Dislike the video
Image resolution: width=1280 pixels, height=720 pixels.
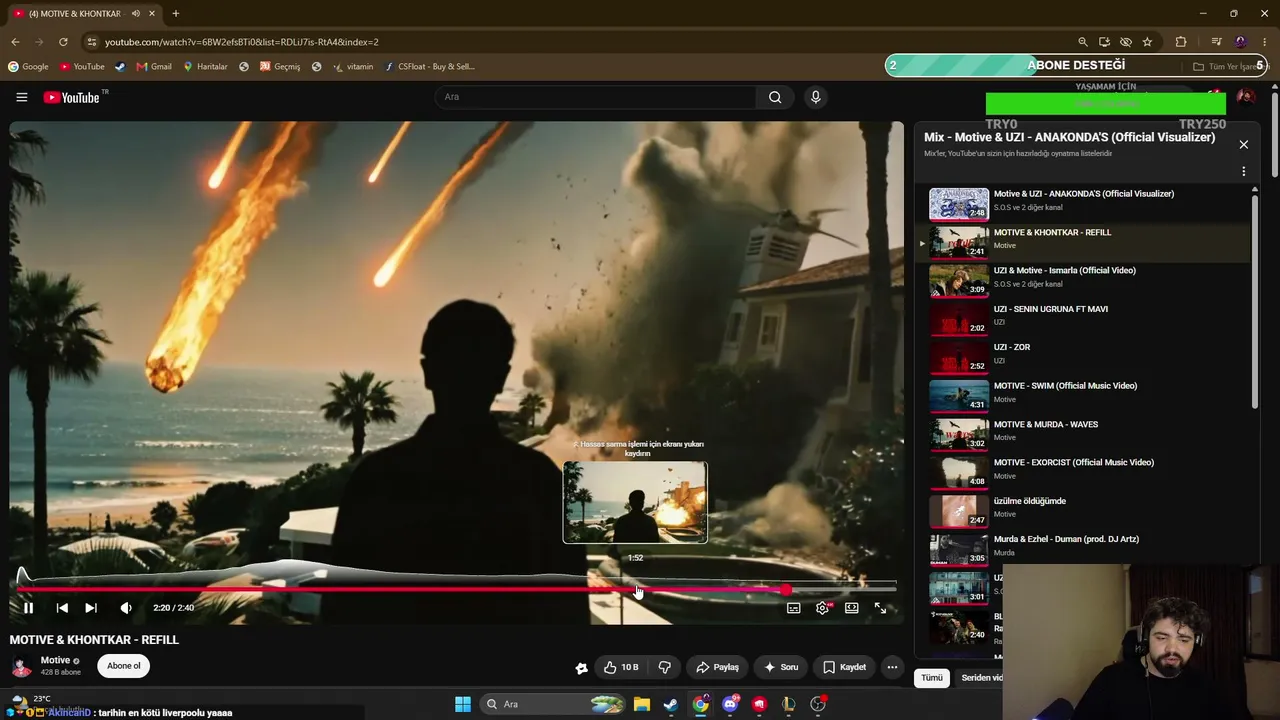point(664,667)
